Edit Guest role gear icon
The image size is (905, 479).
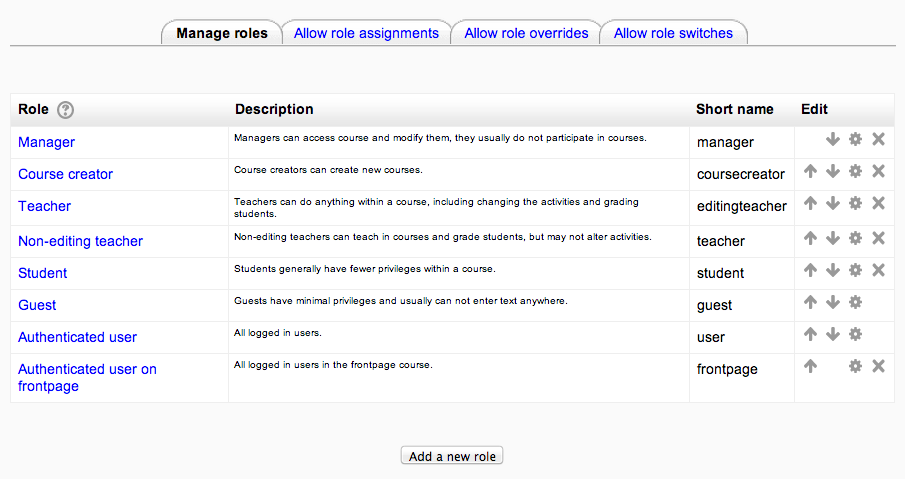click(855, 302)
